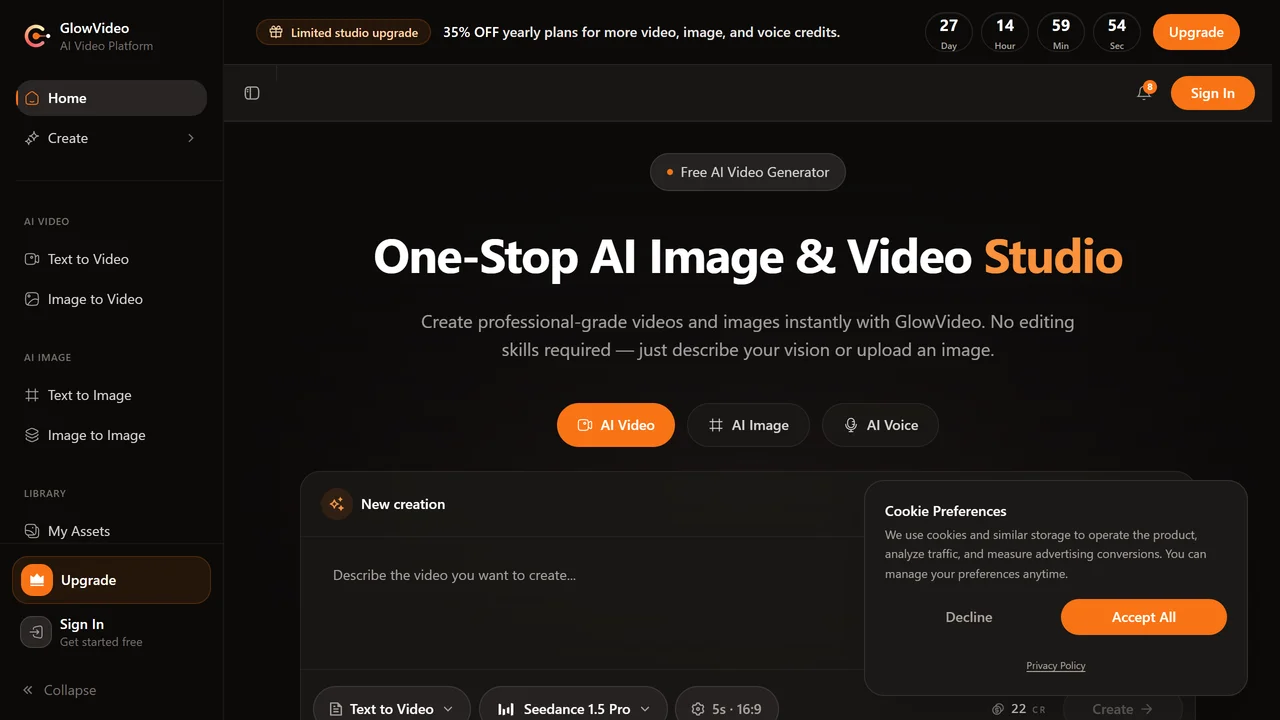Click the 27 Day countdown cell
The height and width of the screenshot is (720, 1280).
pyautogui.click(x=949, y=32)
